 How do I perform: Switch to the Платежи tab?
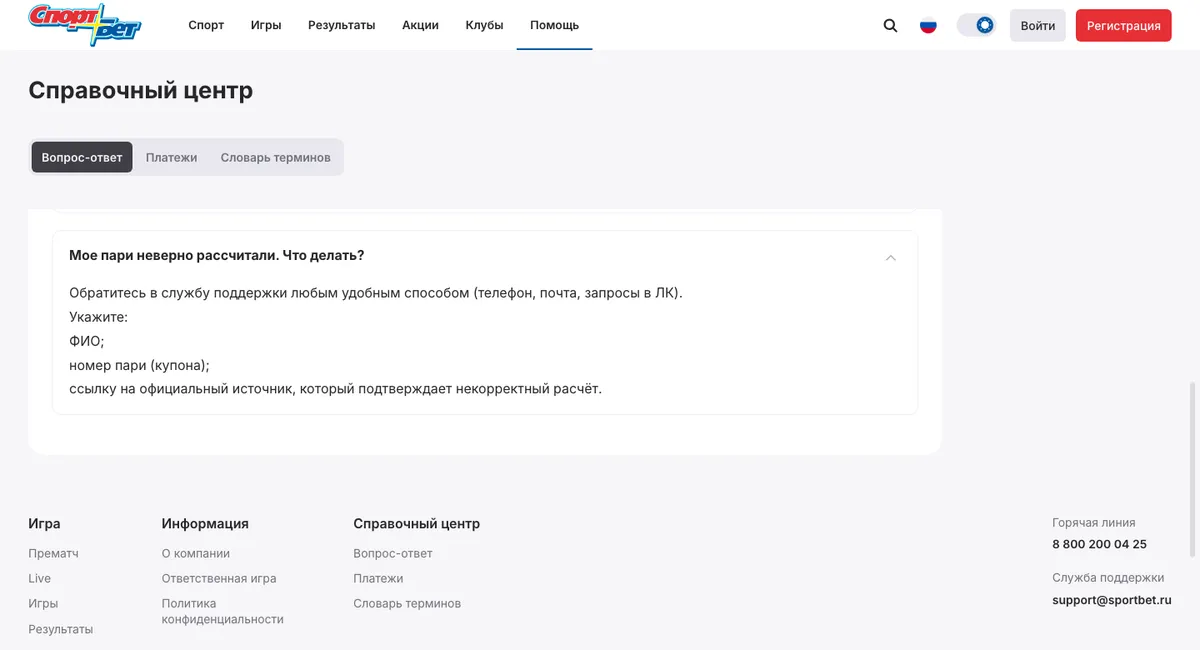(171, 157)
